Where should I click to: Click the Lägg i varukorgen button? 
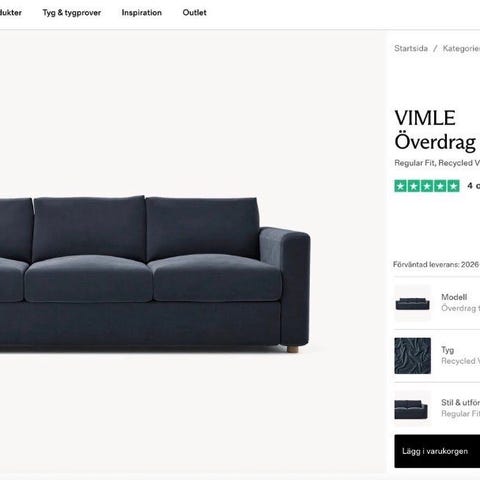pyautogui.click(x=437, y=451)
